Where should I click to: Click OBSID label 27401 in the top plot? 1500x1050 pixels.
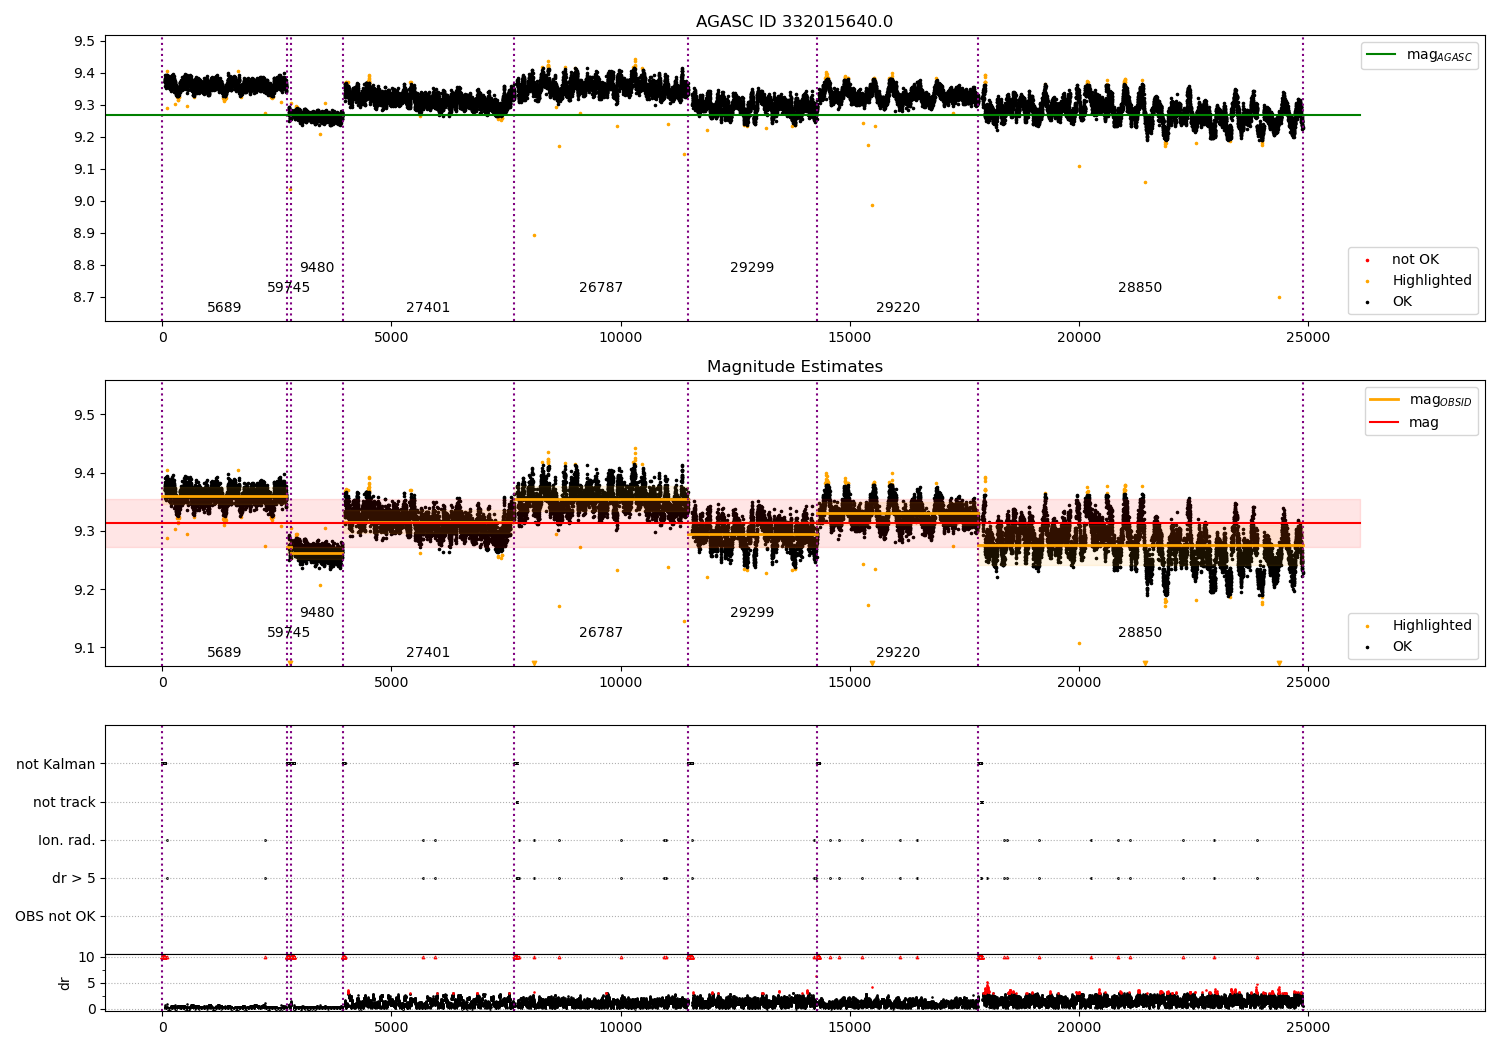(x=428, y=308)
